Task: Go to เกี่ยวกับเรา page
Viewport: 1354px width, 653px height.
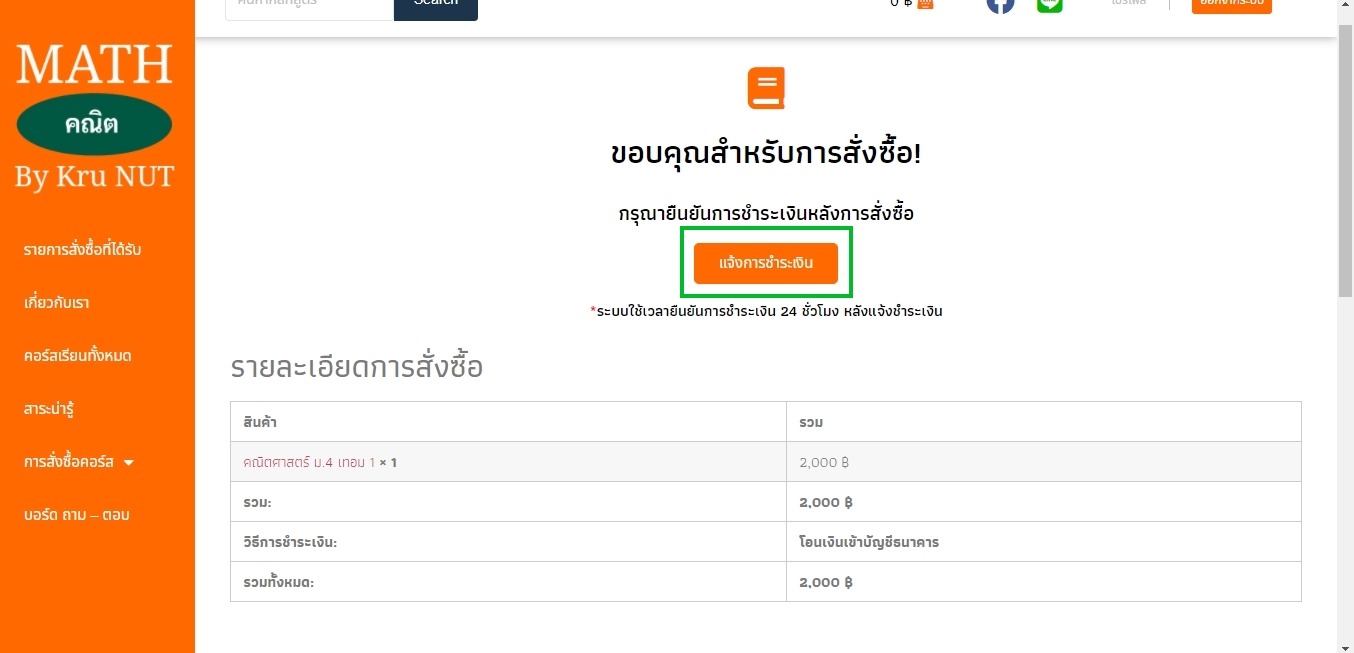Action: click(56, 302)
